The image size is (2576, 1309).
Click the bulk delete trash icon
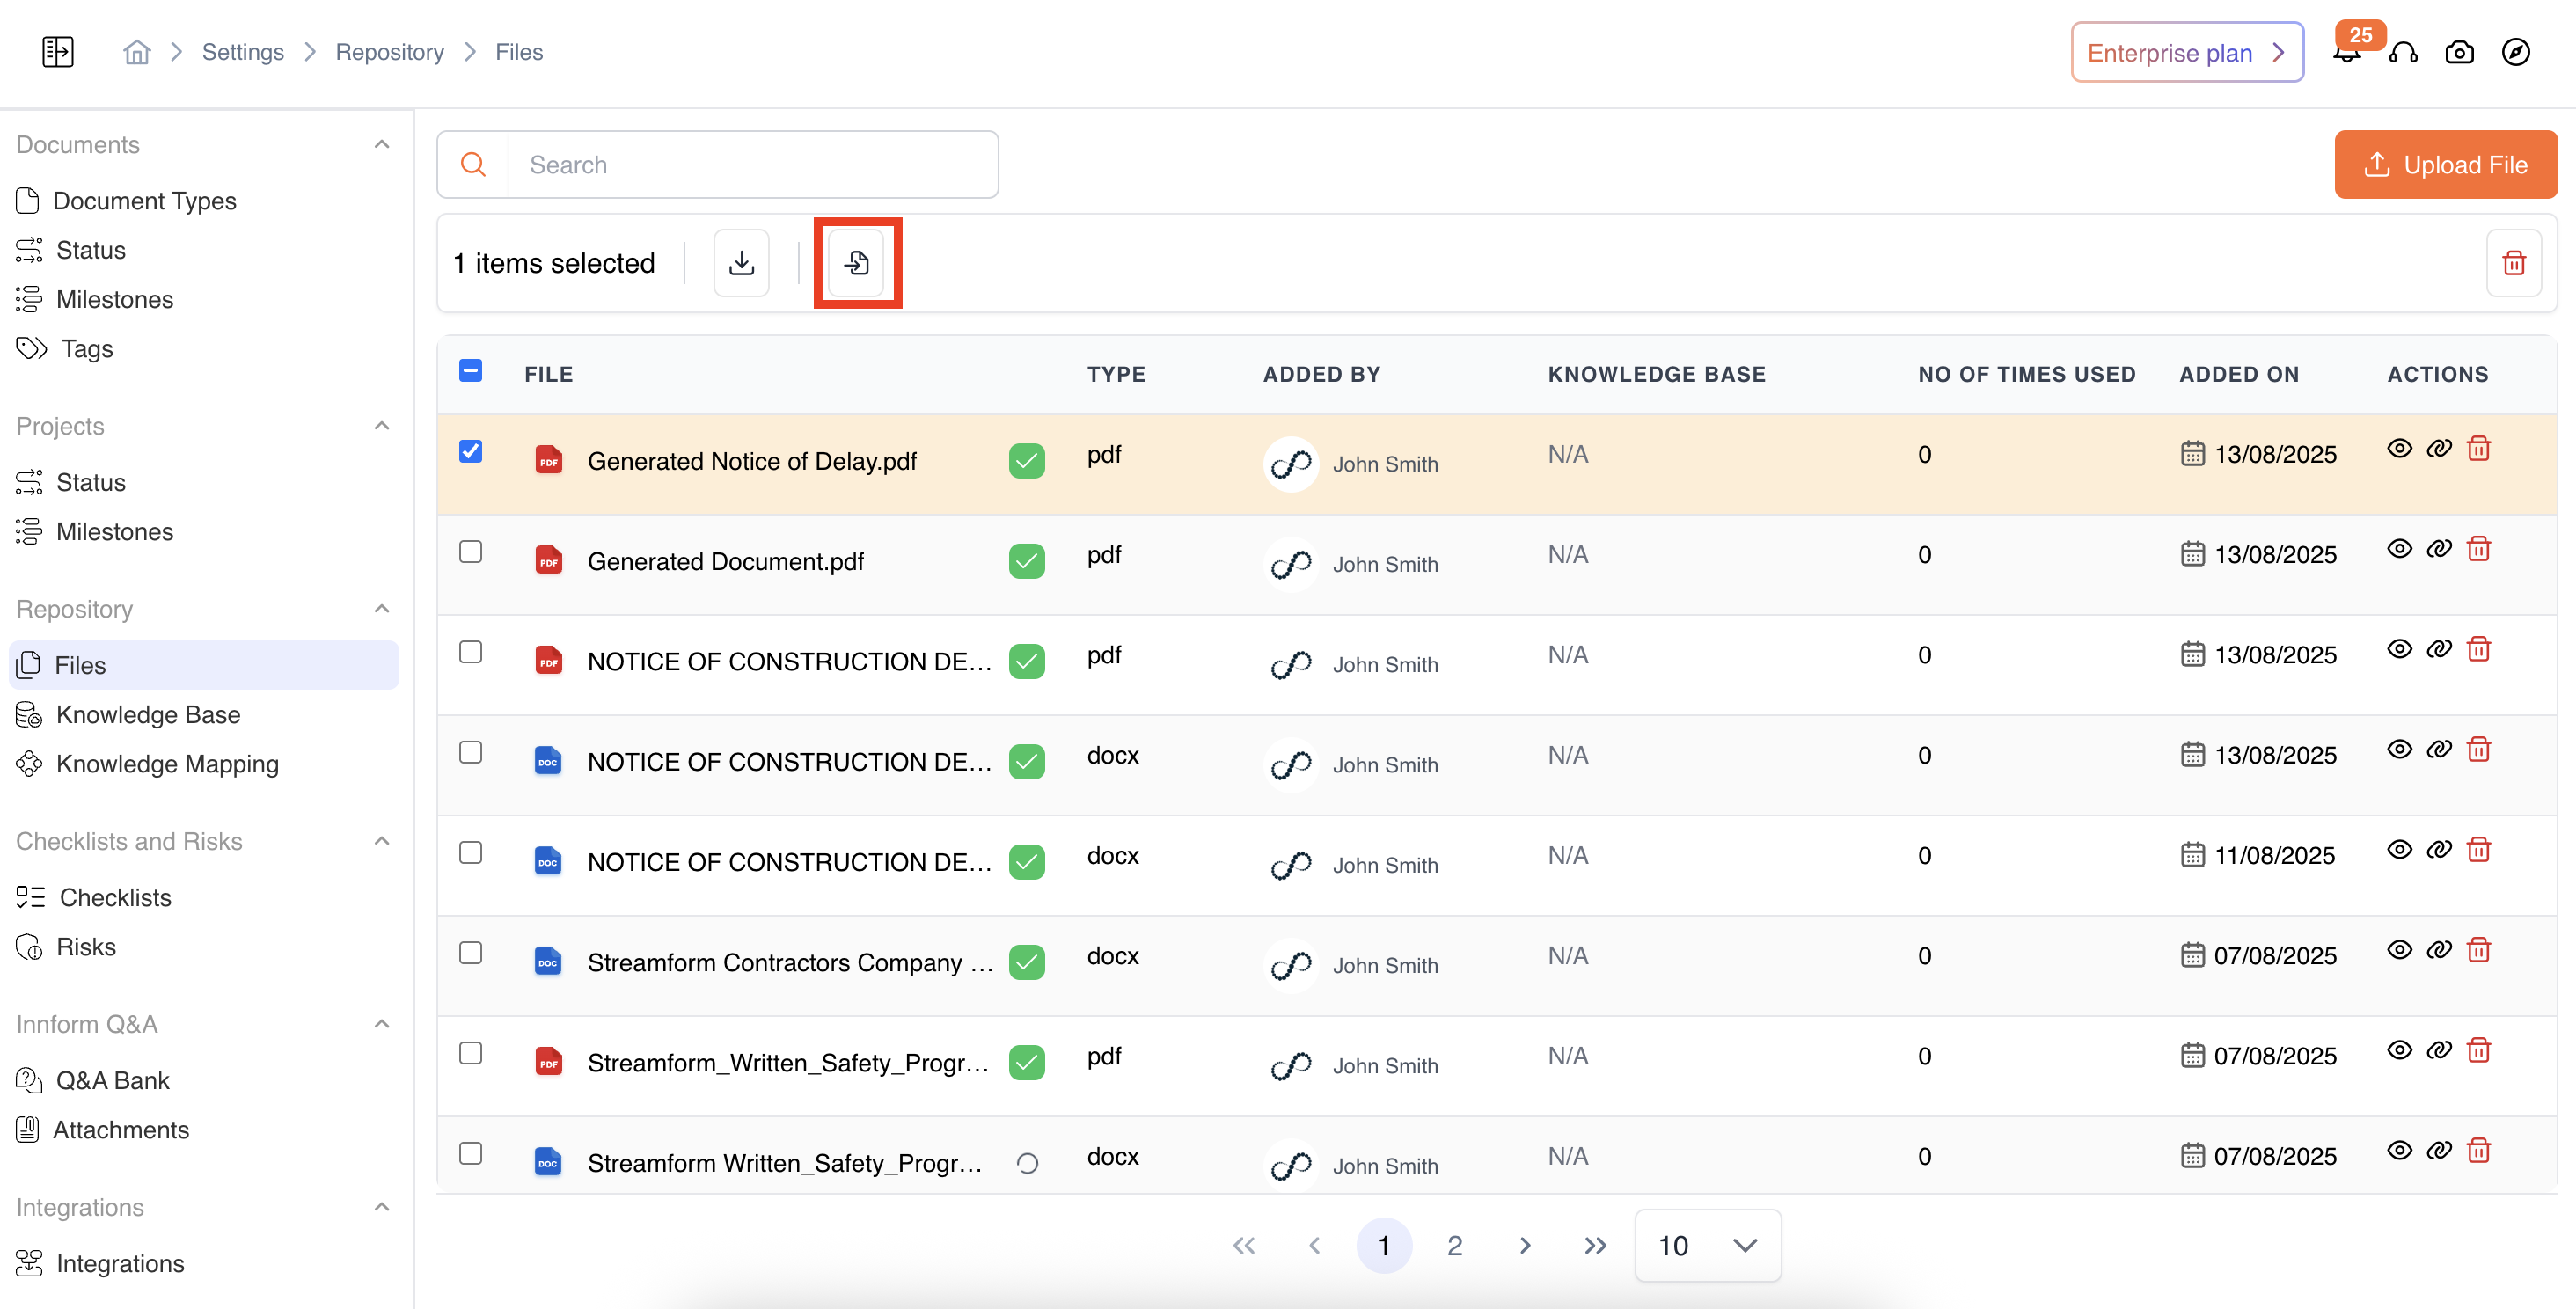(x=2513, y=263)
